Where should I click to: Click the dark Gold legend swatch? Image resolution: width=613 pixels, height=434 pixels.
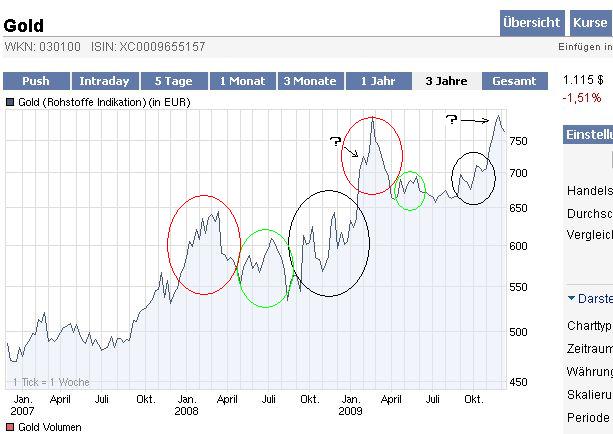[x=10, y=102]
